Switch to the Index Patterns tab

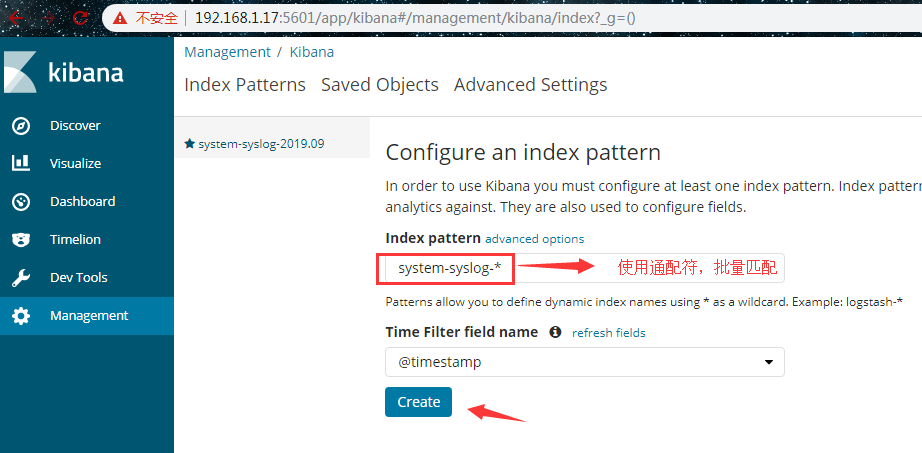pyautogui.click(x=245, y=85)
